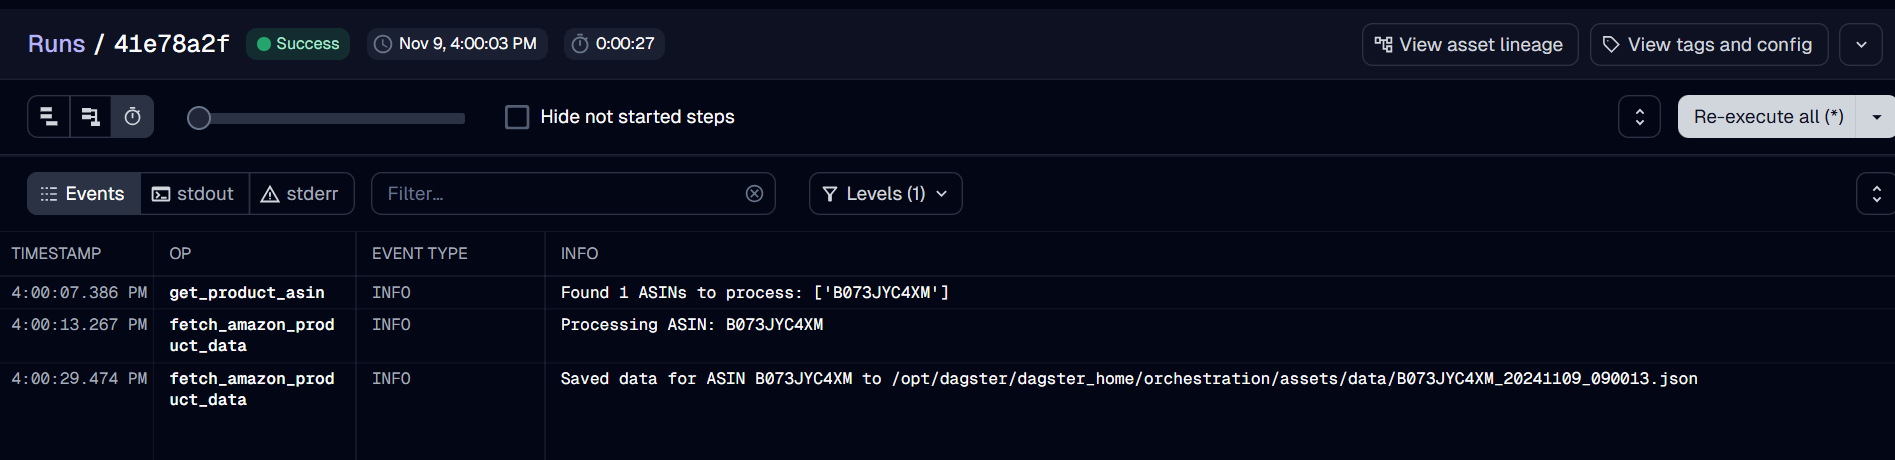1895x460 pixels.
Task: Focus the log Filter text field
Action: pos(560,194)
